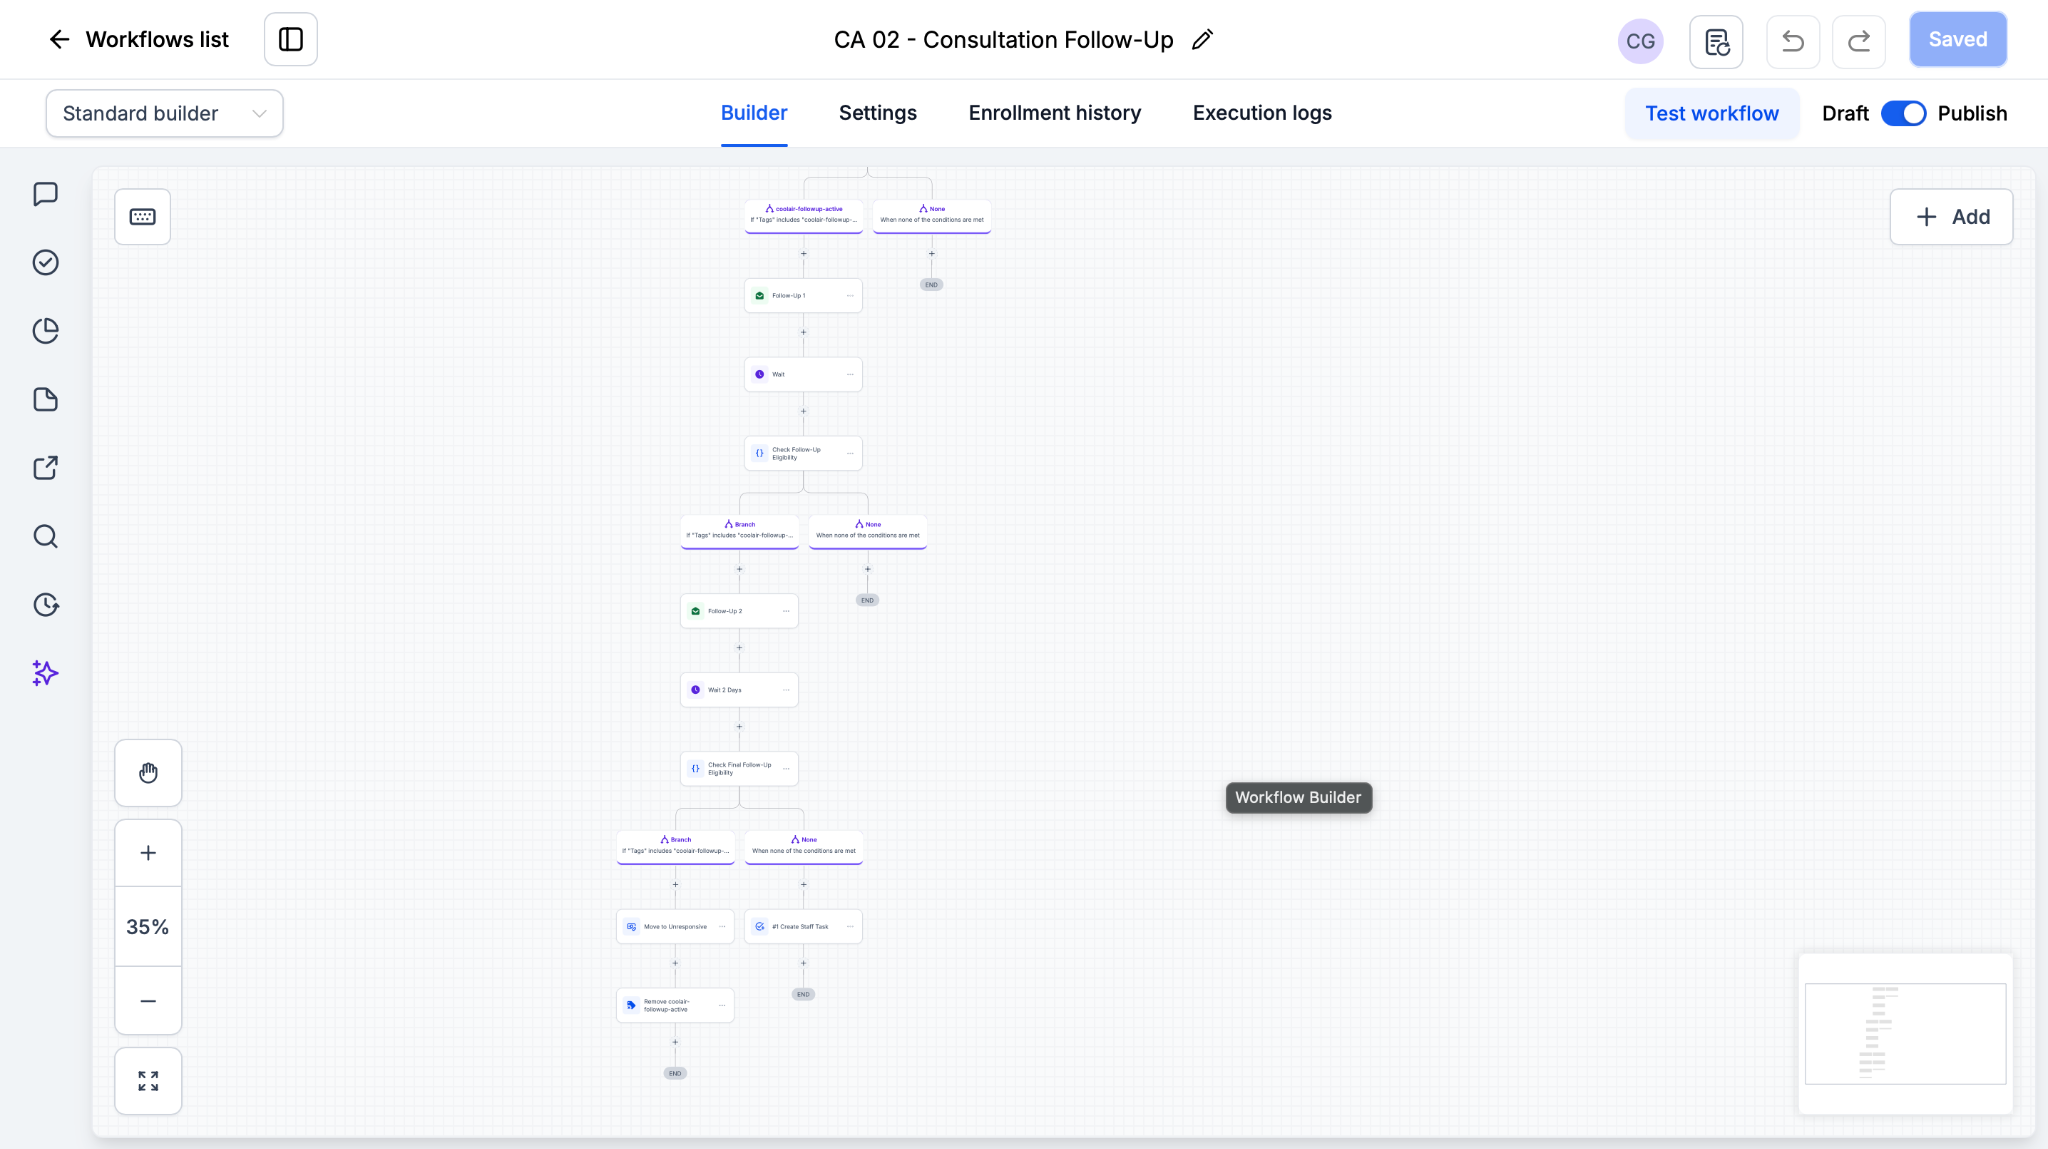Open options on Create Staff Task node
This screenshot has width=2048, height=1149.
[x=850, y=927]
